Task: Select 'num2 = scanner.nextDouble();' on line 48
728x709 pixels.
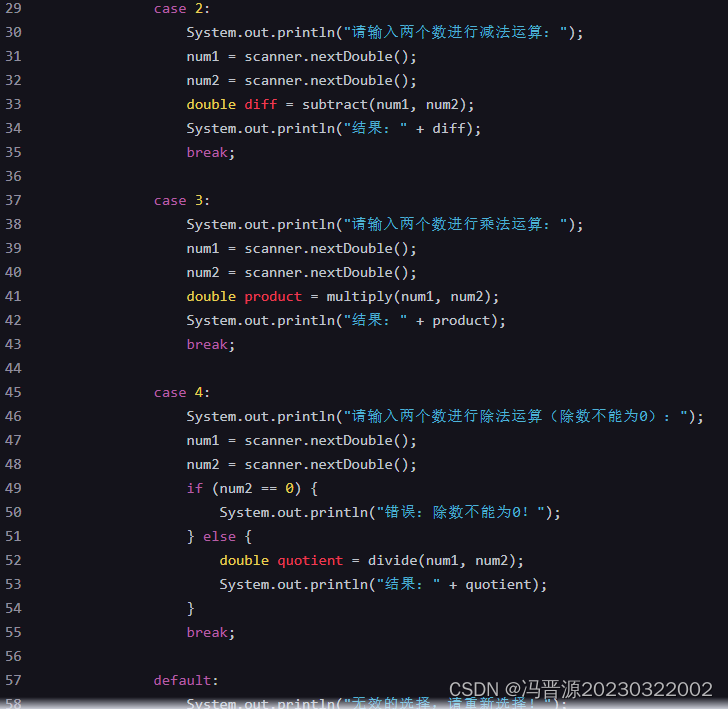Action: [x=301, y=465]
